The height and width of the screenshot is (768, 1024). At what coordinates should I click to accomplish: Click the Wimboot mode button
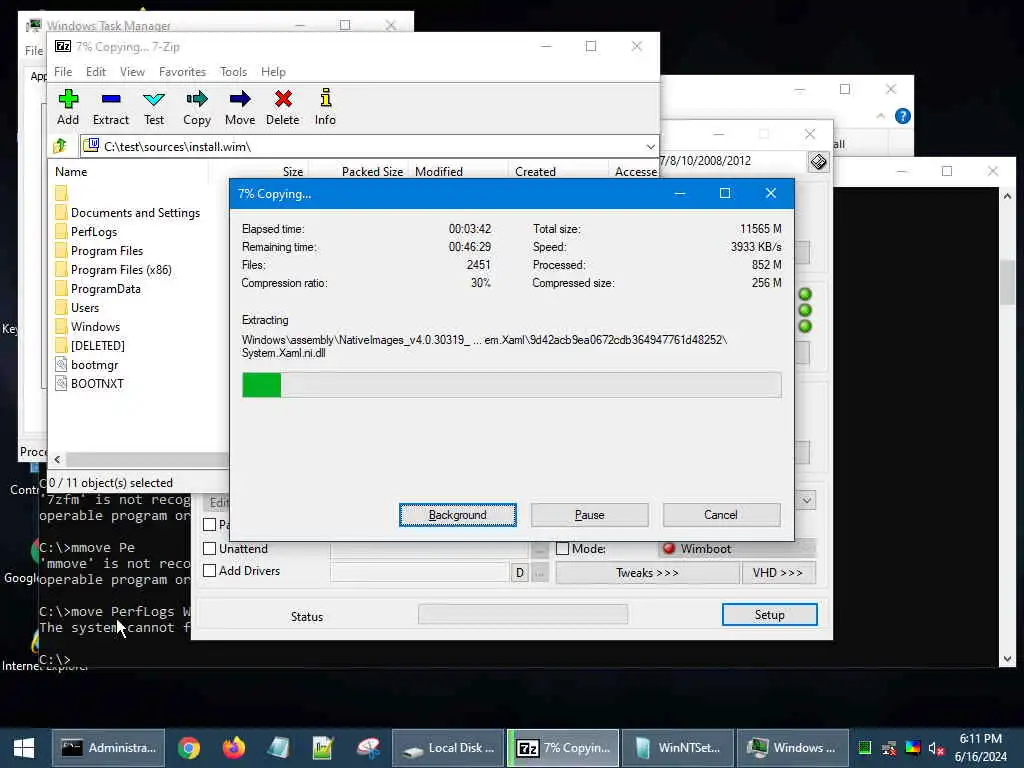pos(737,549)
